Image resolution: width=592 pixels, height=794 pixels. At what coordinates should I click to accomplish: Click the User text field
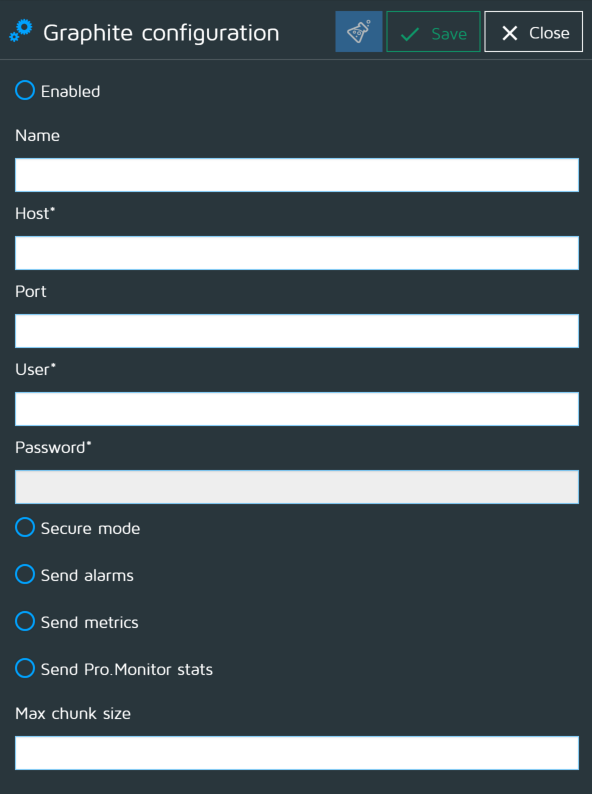(x=297, y=409)
